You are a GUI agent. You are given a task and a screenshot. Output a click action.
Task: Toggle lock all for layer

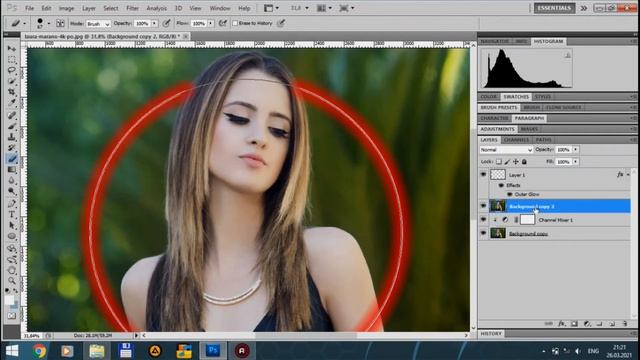click(x=524, y=162)
